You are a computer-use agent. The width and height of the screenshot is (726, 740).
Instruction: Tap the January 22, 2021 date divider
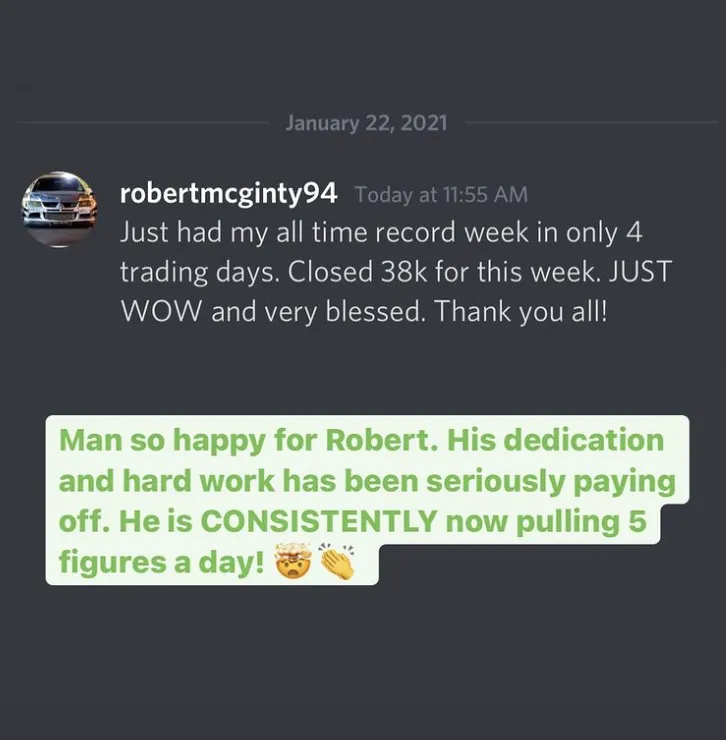pyautogui.click(x=366, y=123)
